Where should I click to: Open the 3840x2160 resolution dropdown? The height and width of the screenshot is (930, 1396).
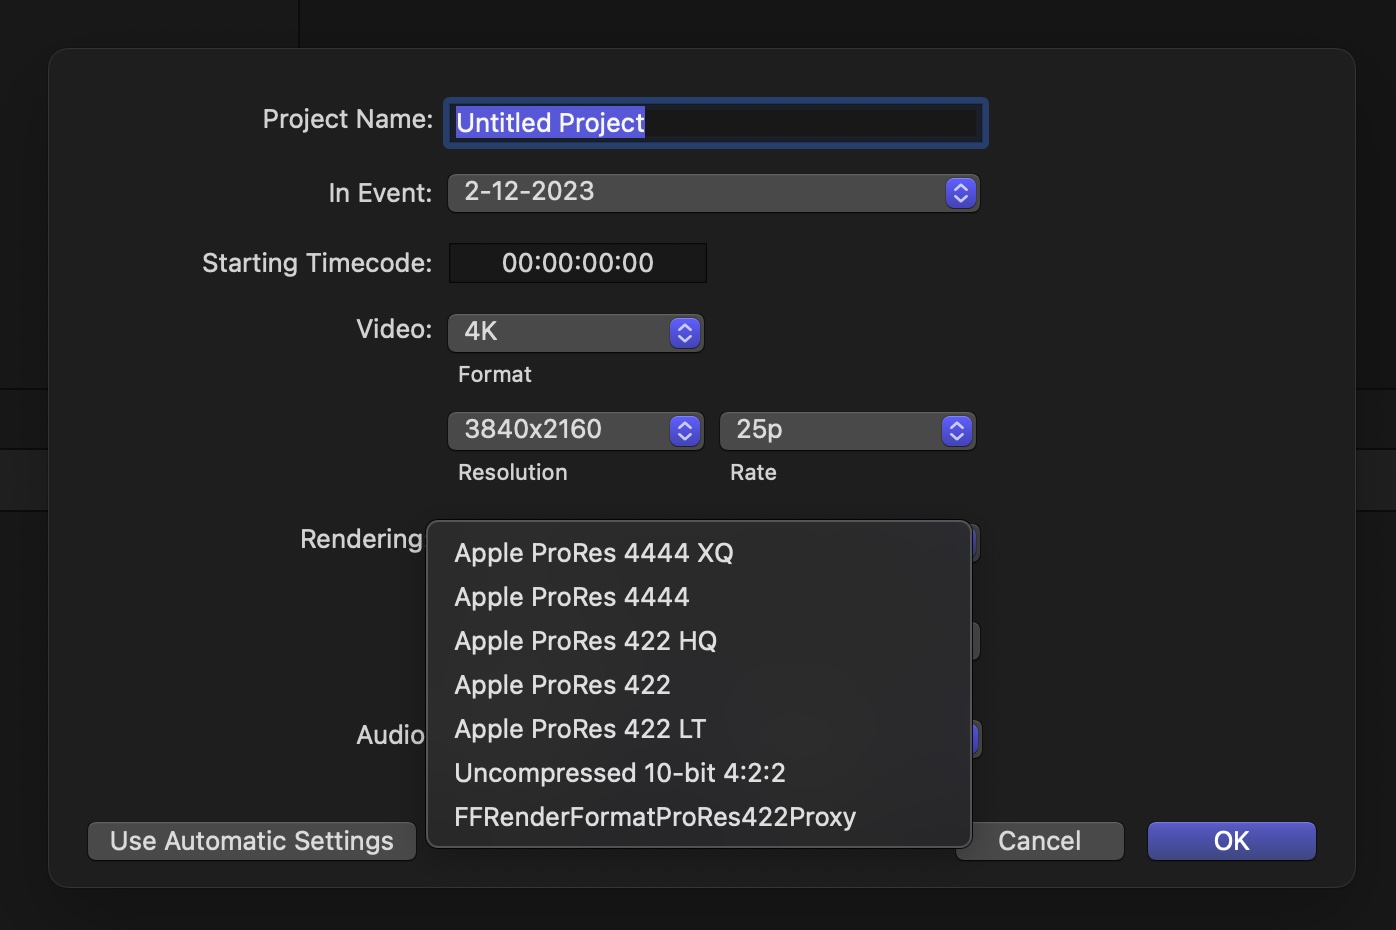click(x=575, y=431)
